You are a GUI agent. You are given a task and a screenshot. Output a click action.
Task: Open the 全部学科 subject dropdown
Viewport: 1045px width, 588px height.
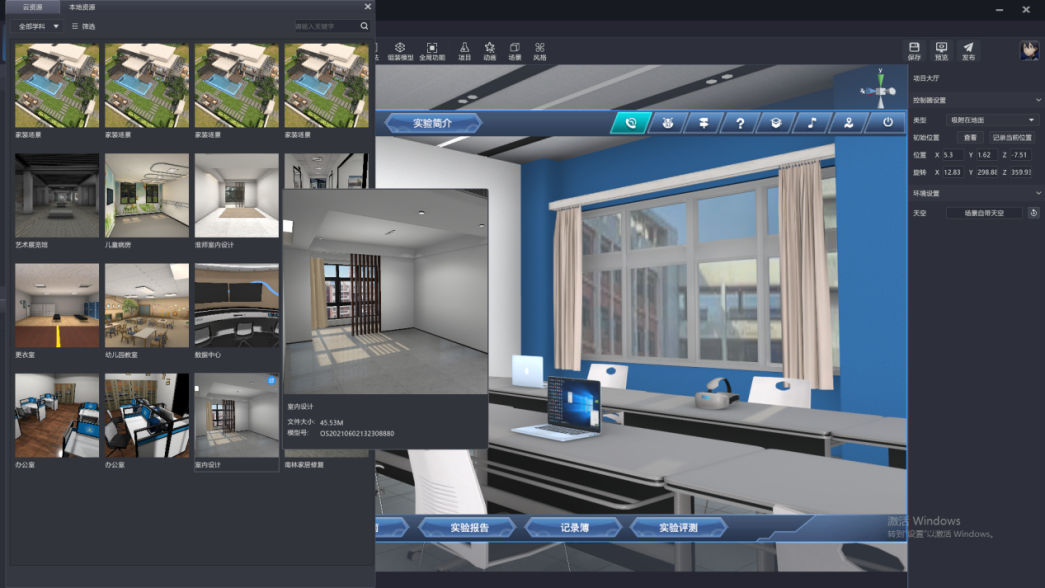(x=39, y=26)
